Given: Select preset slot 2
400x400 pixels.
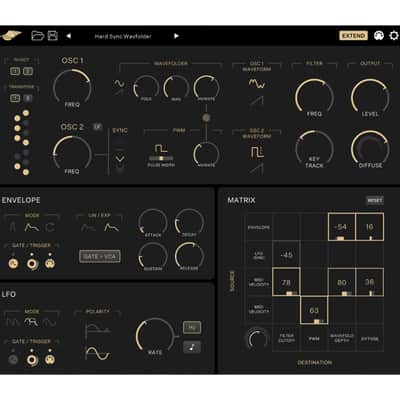Looking at the screenshot, I should point(28,71).
